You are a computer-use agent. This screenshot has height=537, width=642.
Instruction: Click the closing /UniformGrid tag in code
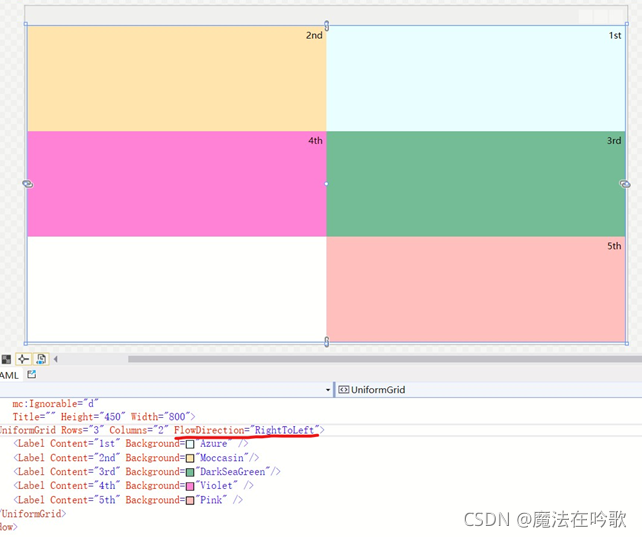(33, 514)
